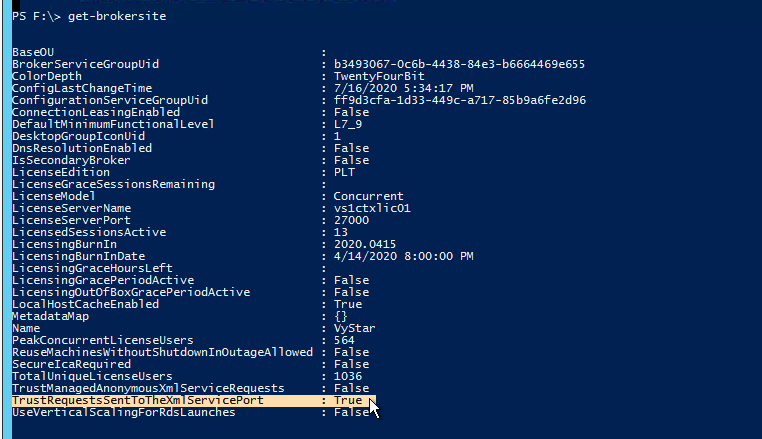
Task: Click the PeakConcurrentLicenseUsers value 564
Action: 344,340
